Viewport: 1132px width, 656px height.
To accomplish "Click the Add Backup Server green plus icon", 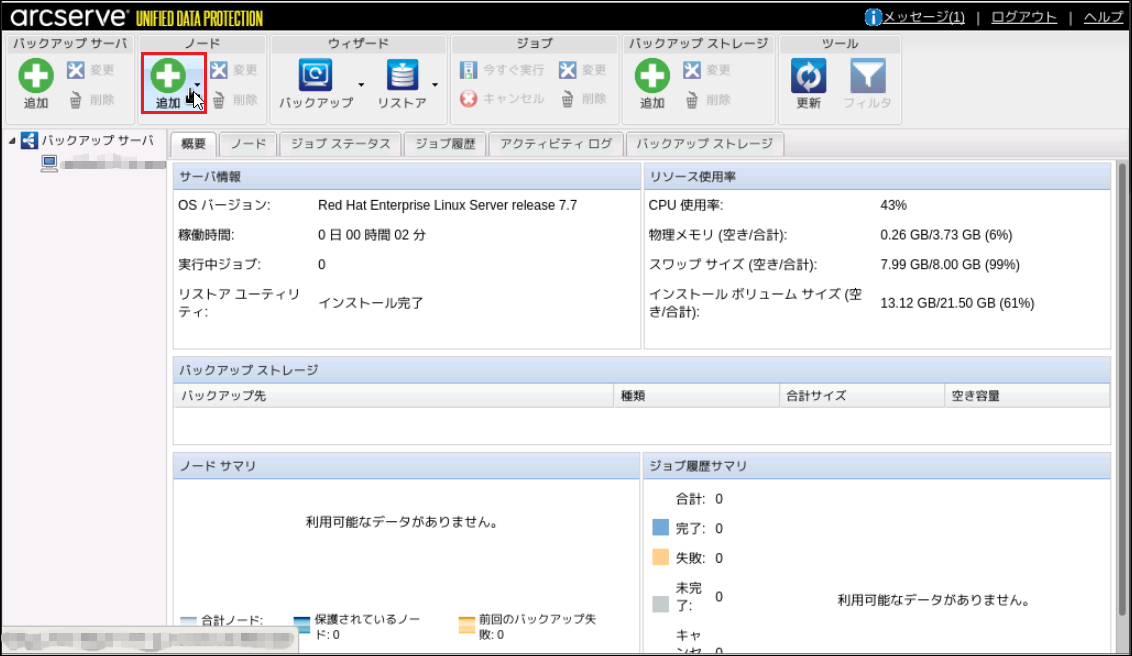I will click(x=36, y=76).
